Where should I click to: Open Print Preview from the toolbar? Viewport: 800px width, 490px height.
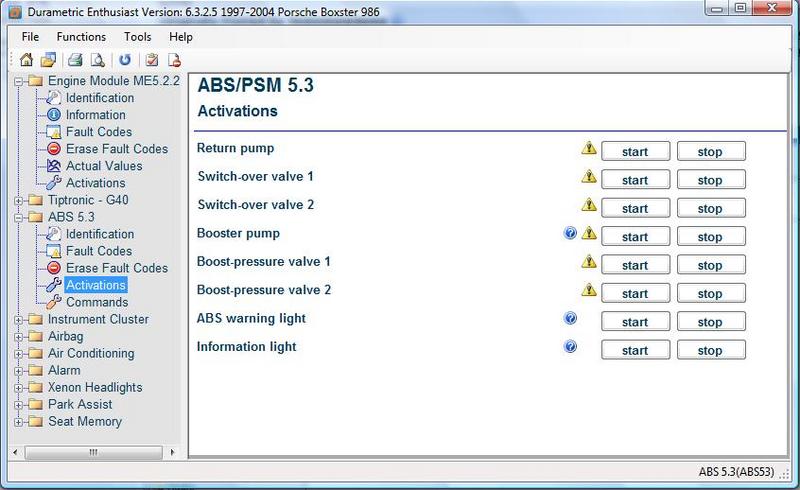click(x=97, y=60)
